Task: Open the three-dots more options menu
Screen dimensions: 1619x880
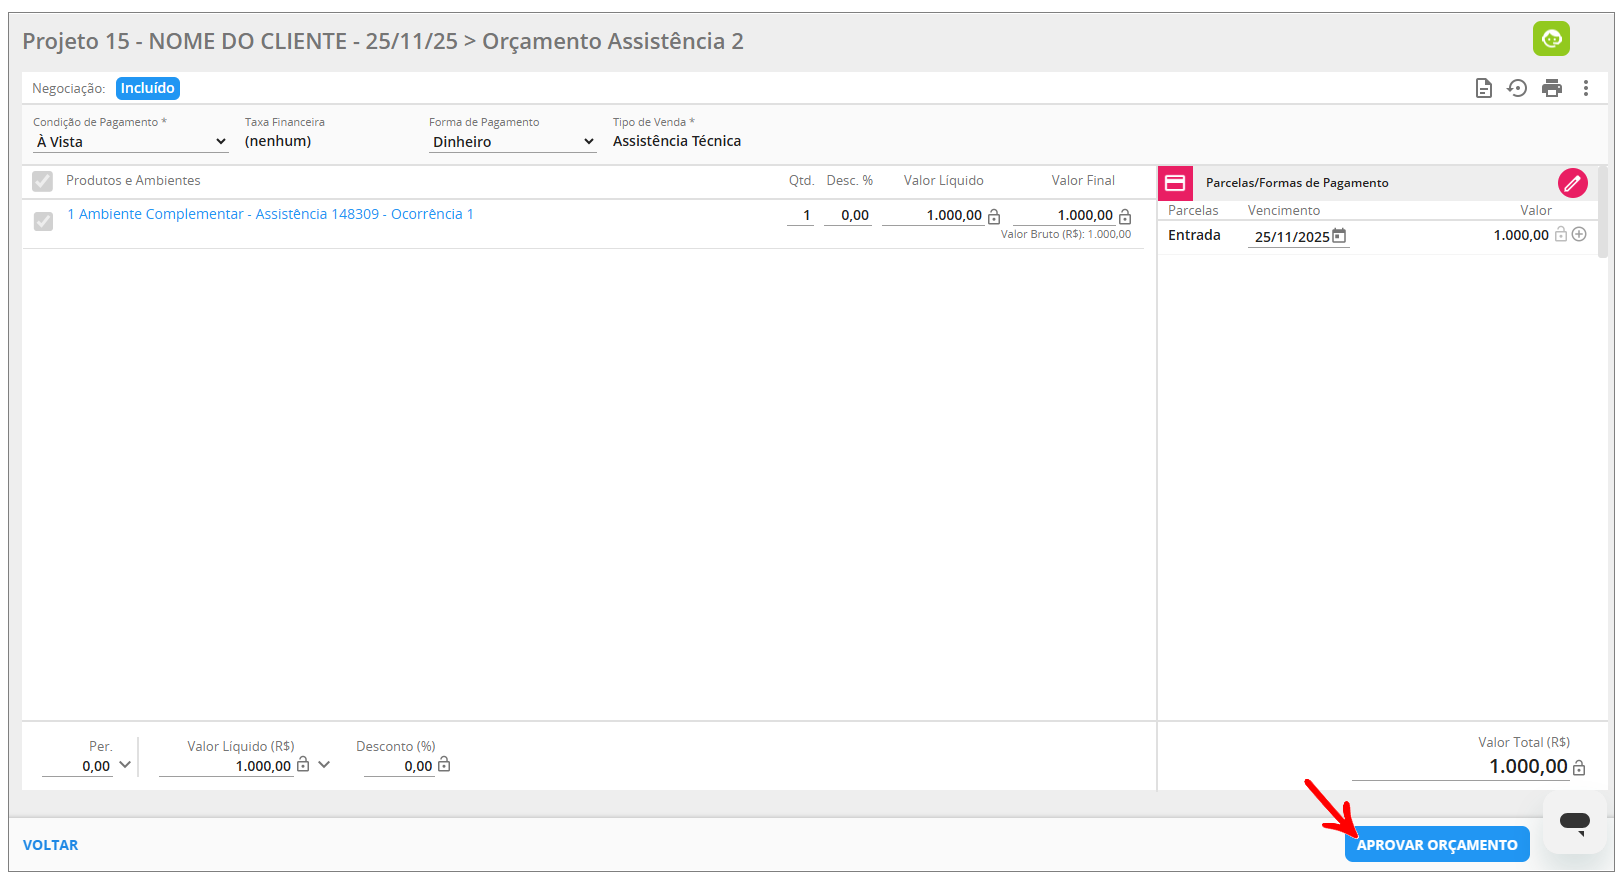Action: pyautogui.click(x=1586, y=88)
